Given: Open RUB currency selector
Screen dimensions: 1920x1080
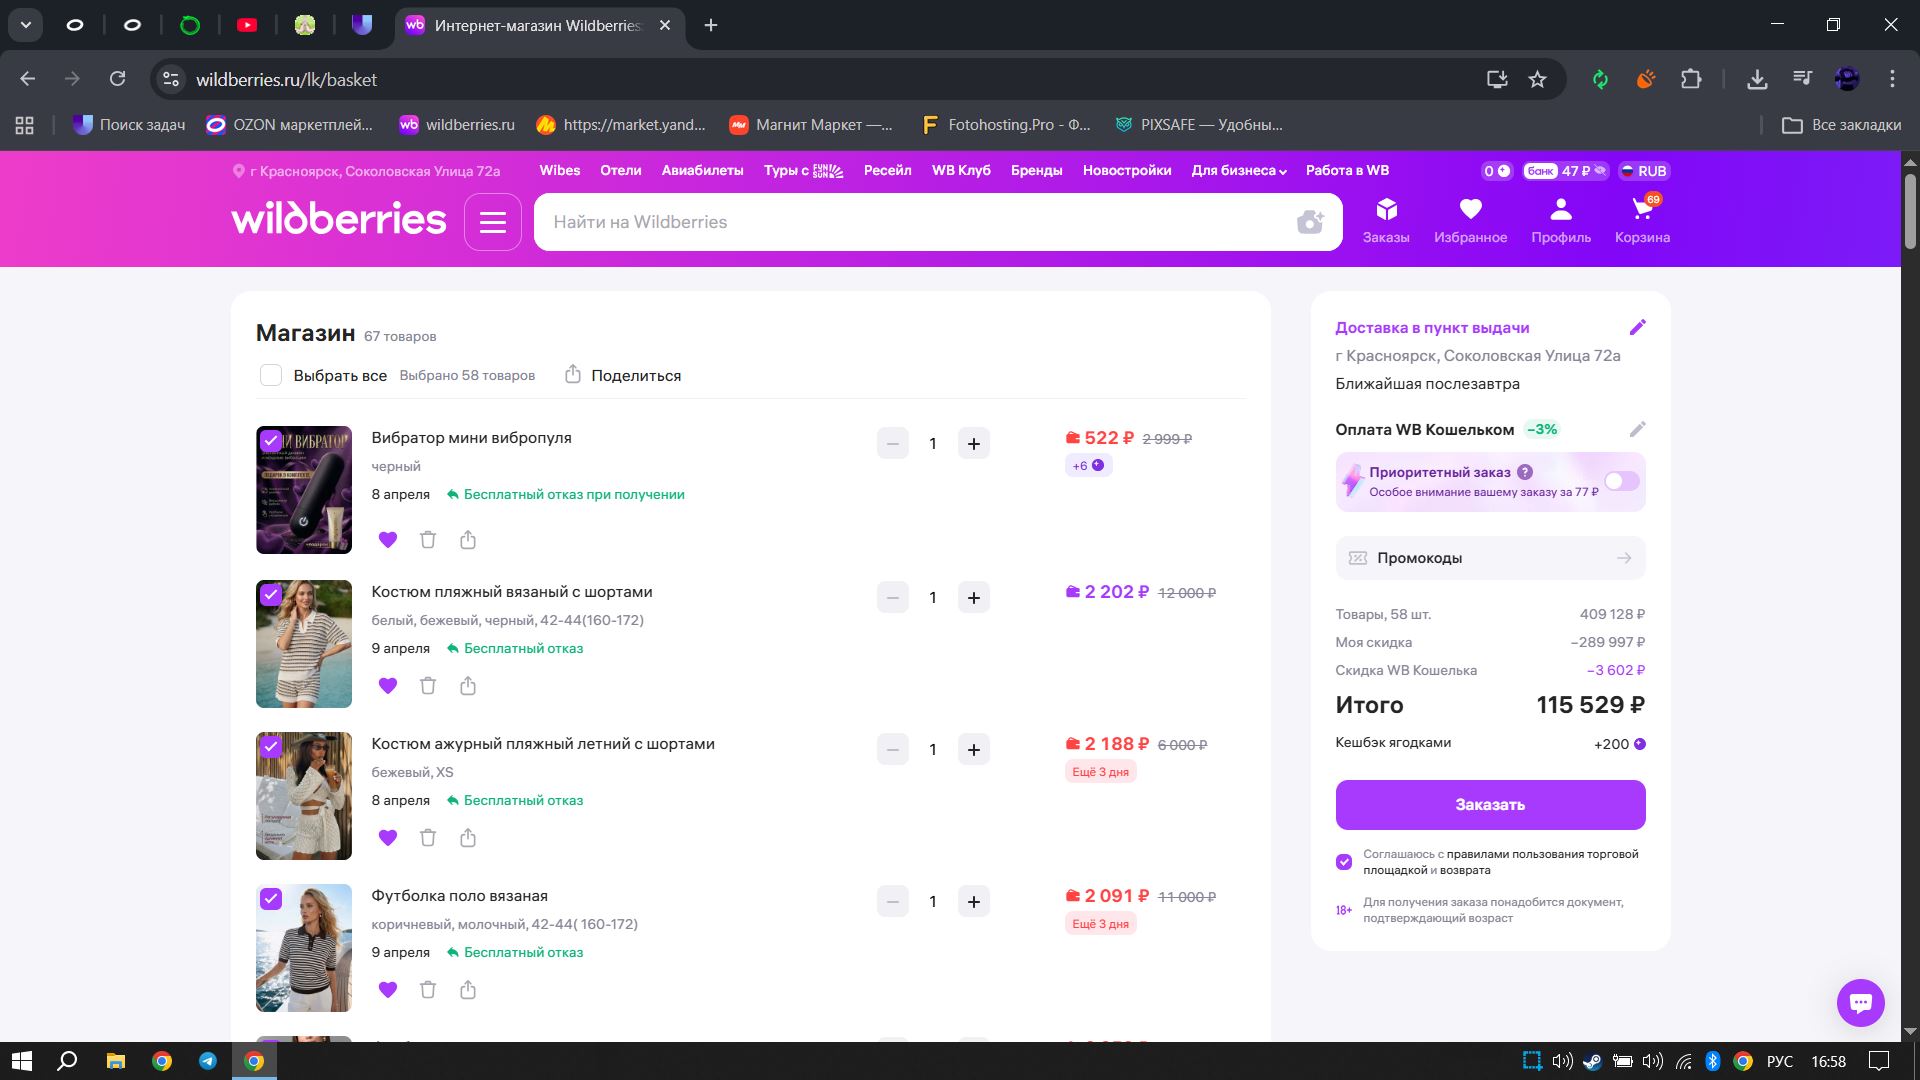Looking at the screenshot, I should 1644,171.
